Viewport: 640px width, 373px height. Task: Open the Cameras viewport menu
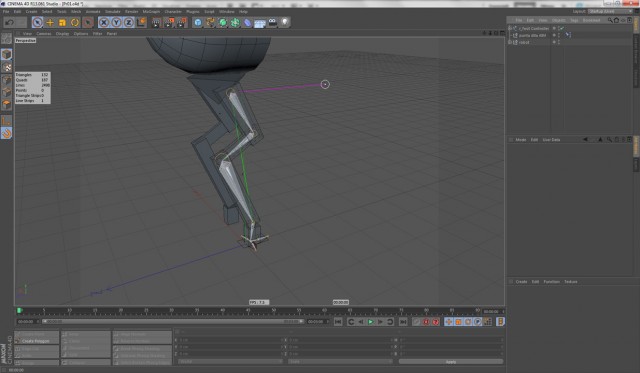coord(44,33)
